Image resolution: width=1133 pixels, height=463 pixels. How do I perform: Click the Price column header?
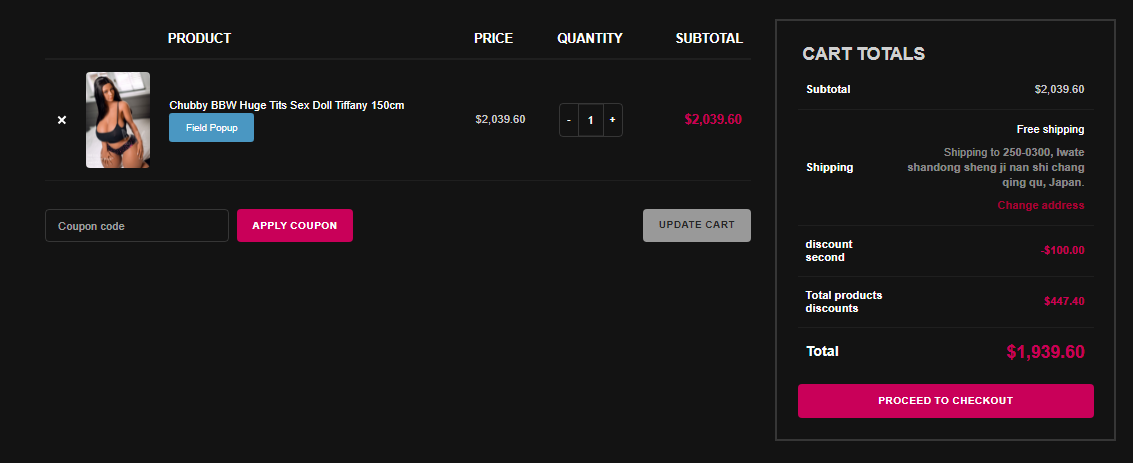494,38
